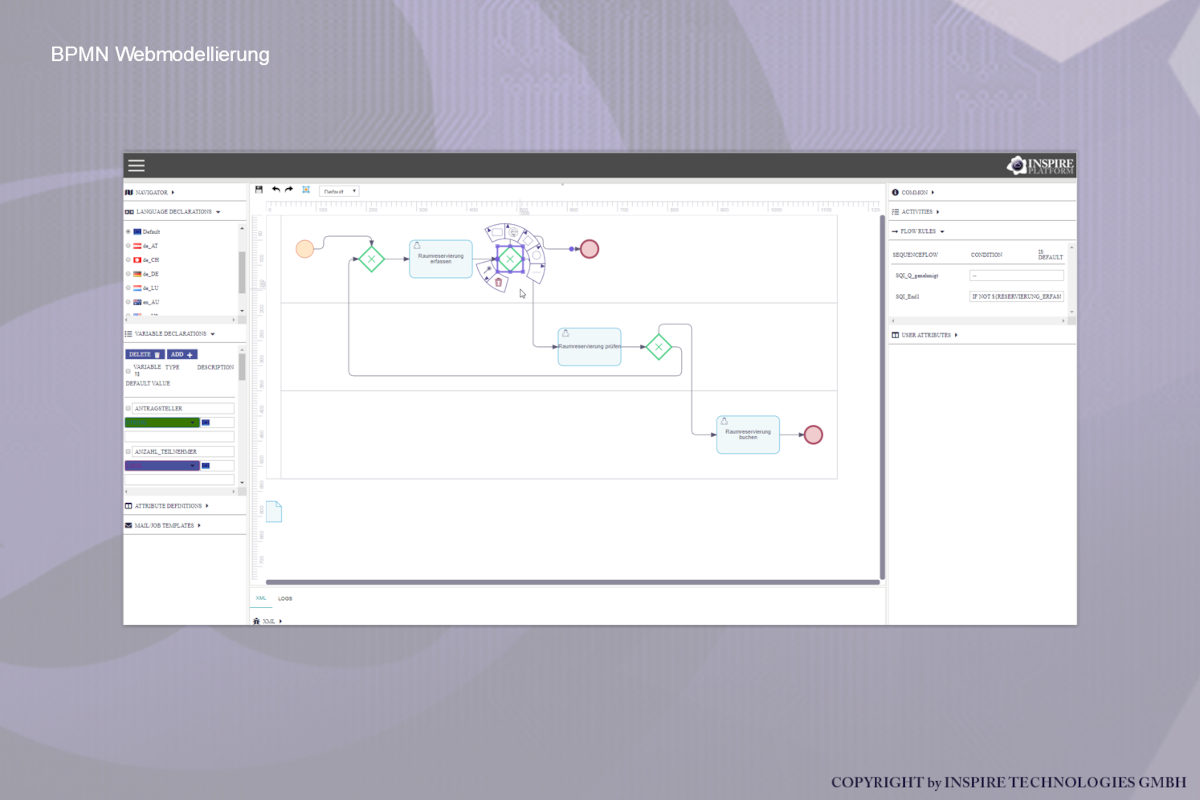Append an end event using the context pad circle
Viewport: 1200px width, 800px height.
[537, 255]
